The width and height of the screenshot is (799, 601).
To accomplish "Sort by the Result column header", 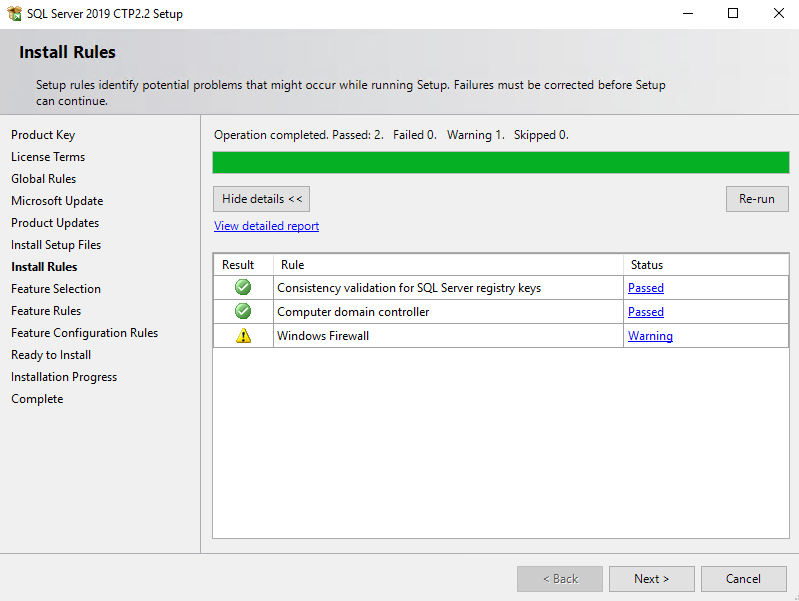I will (x=244, y=265).
